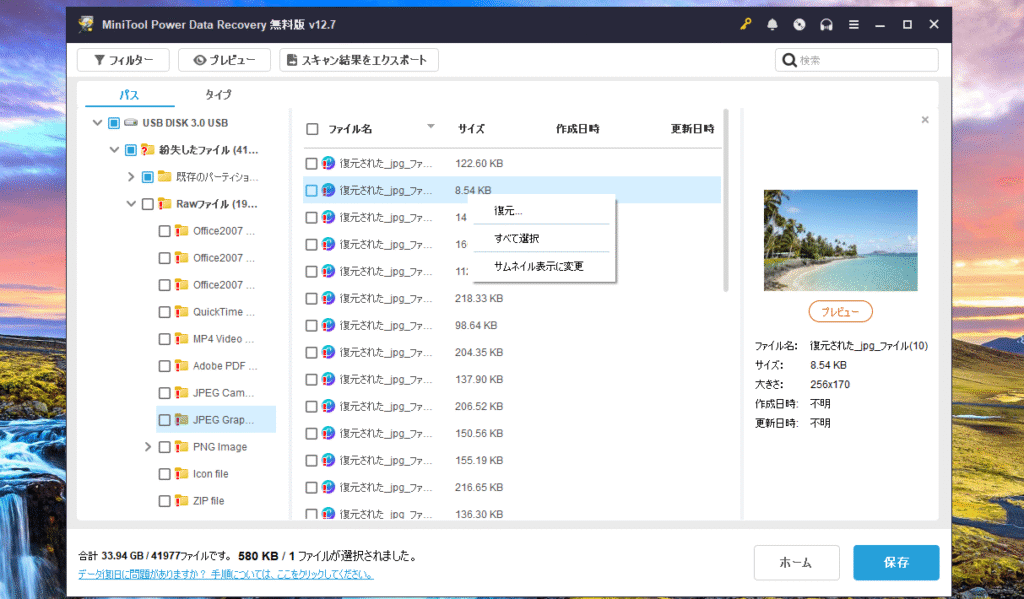Click the file list vertical scrollbar
Image resolution: width=1024 pixels, height=599 pixels.
point(727,200)
